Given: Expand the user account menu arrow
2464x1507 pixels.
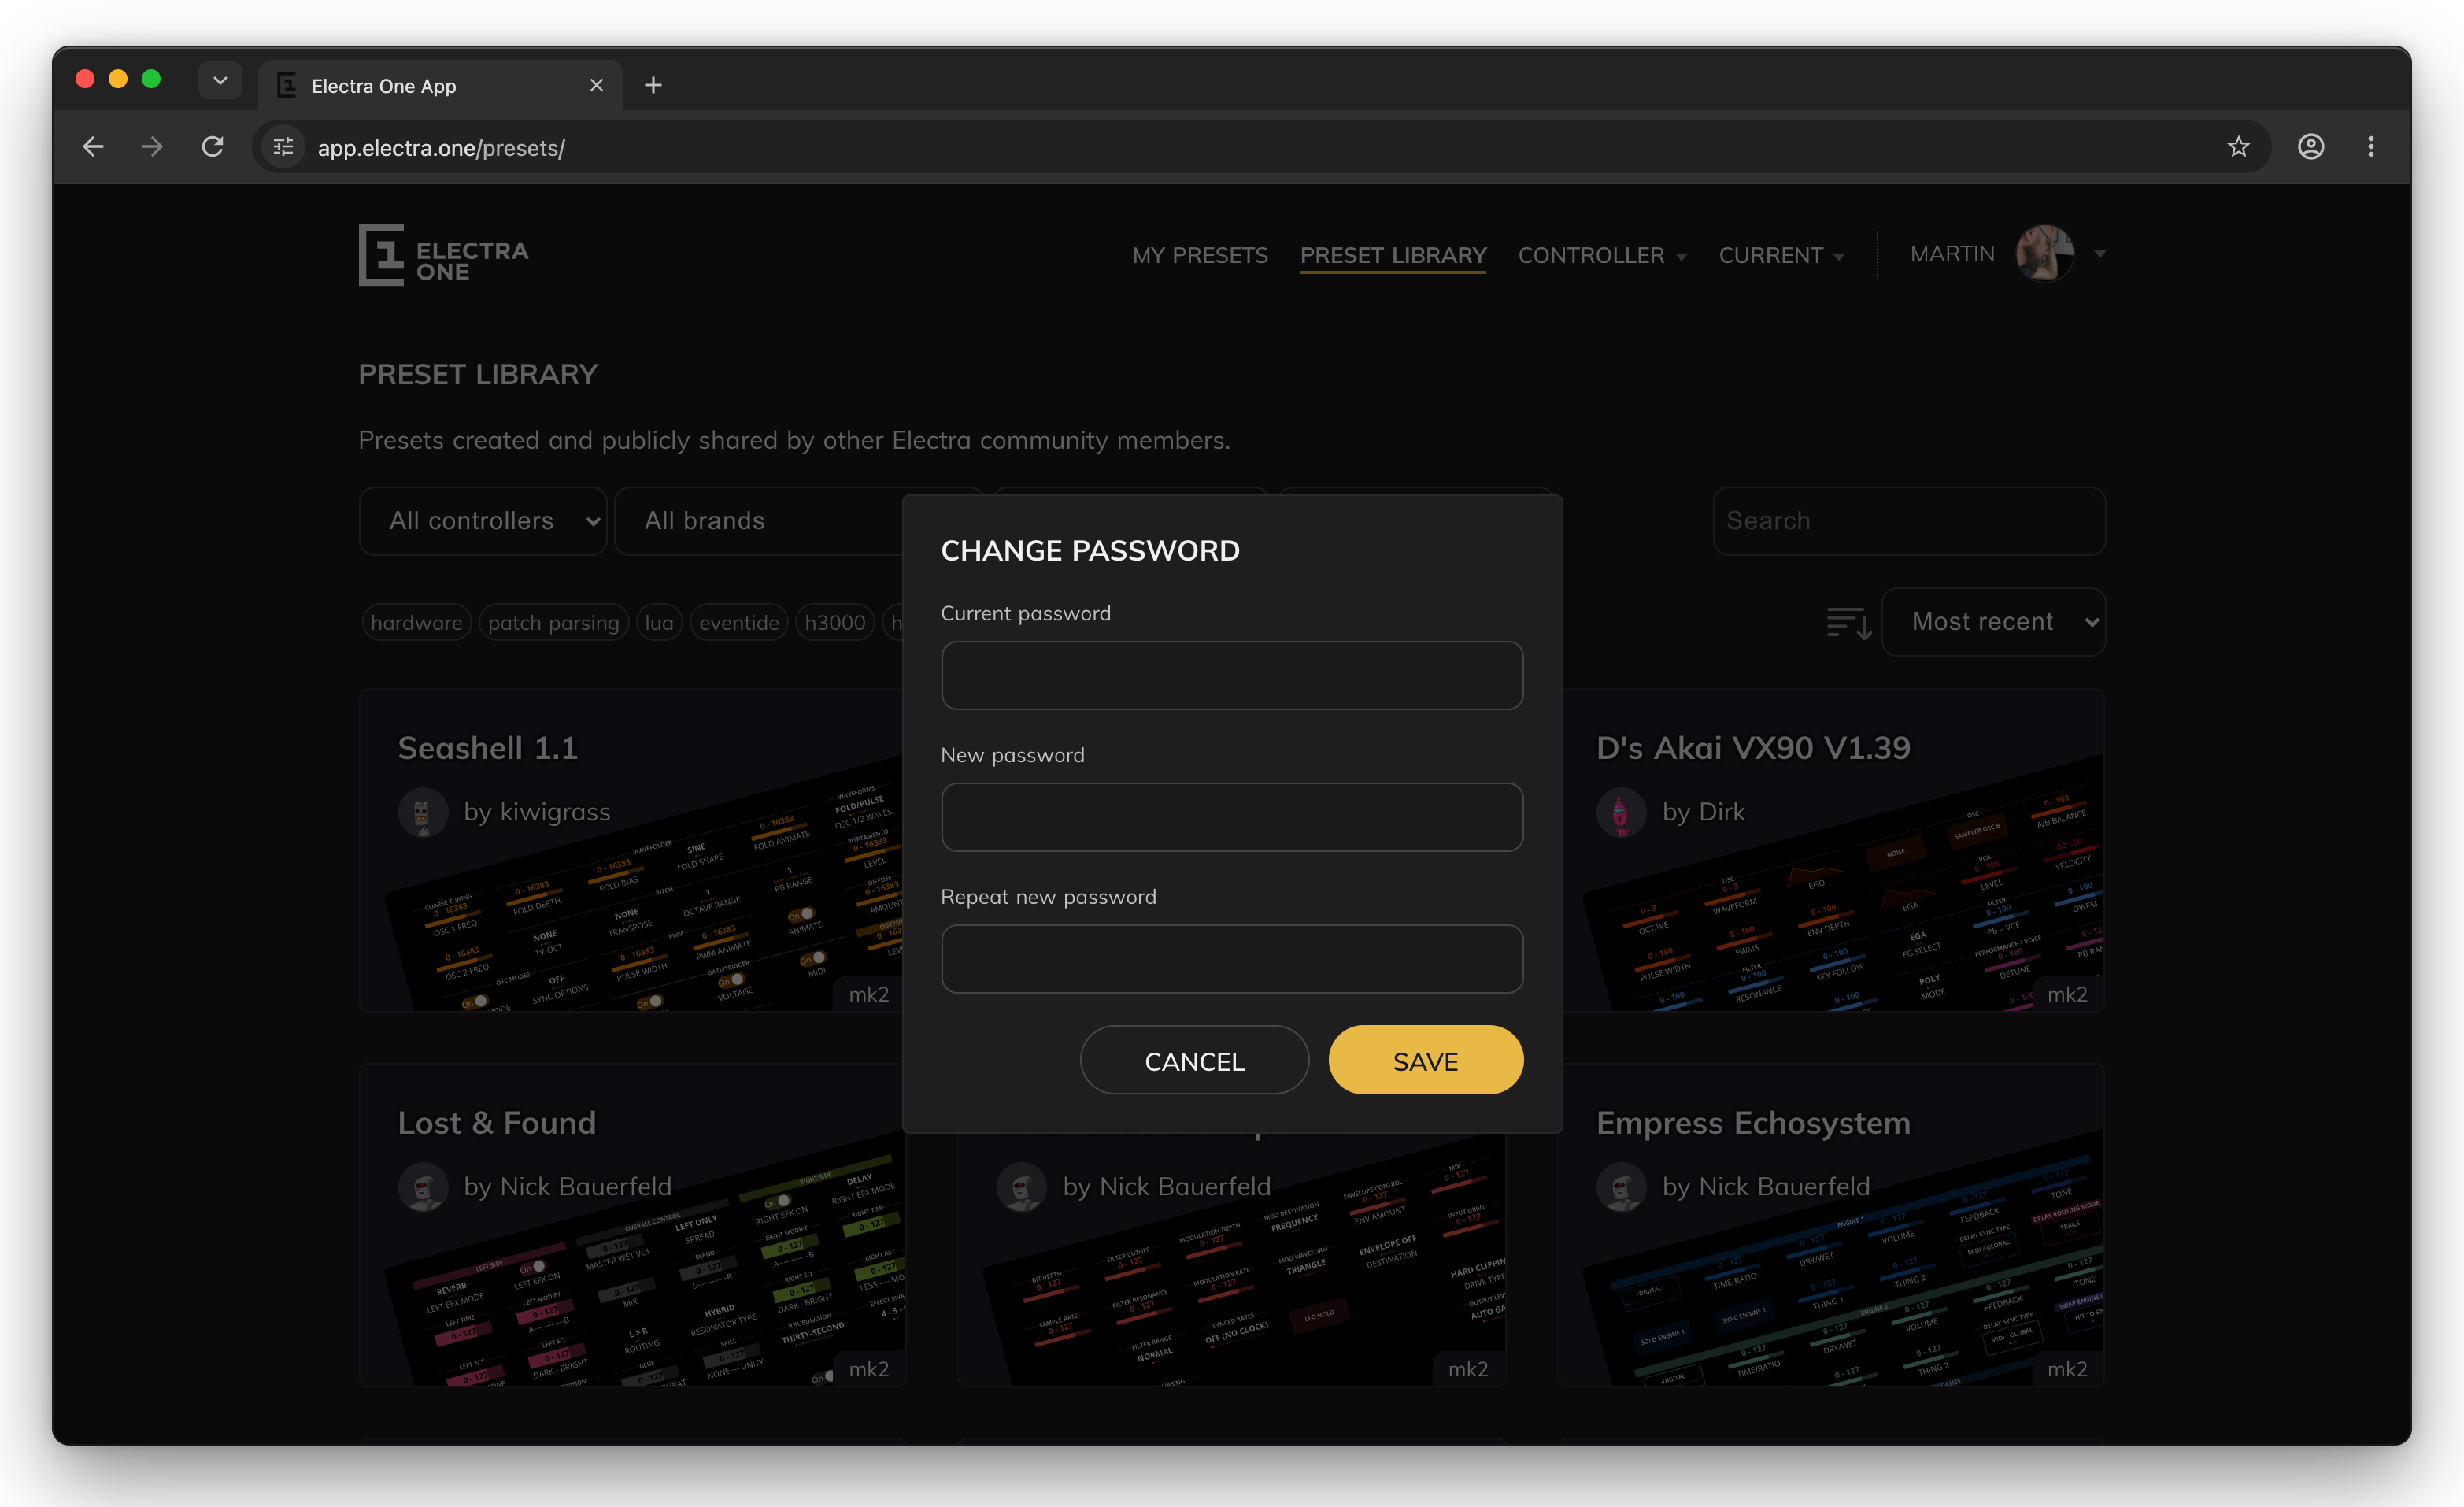Looking at the screenshot, I should tap(2099, 255).
